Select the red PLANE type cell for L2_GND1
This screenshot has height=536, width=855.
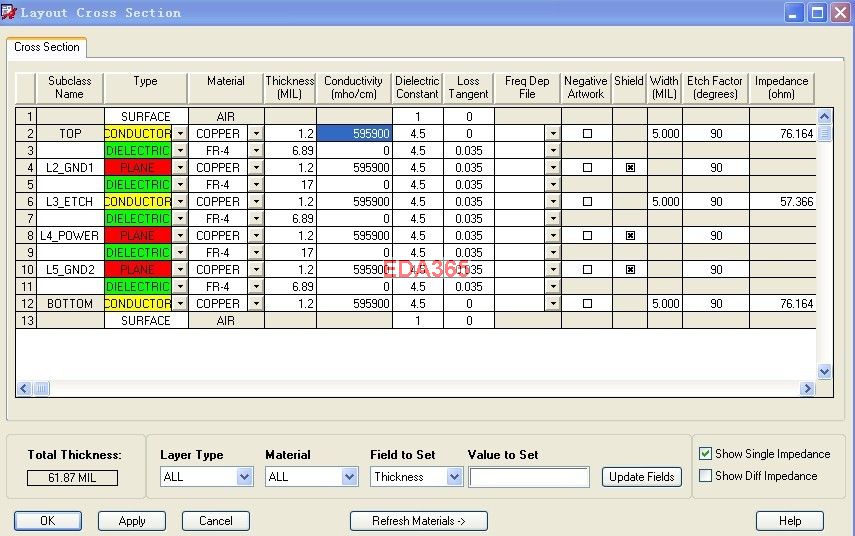coord(139,167)
